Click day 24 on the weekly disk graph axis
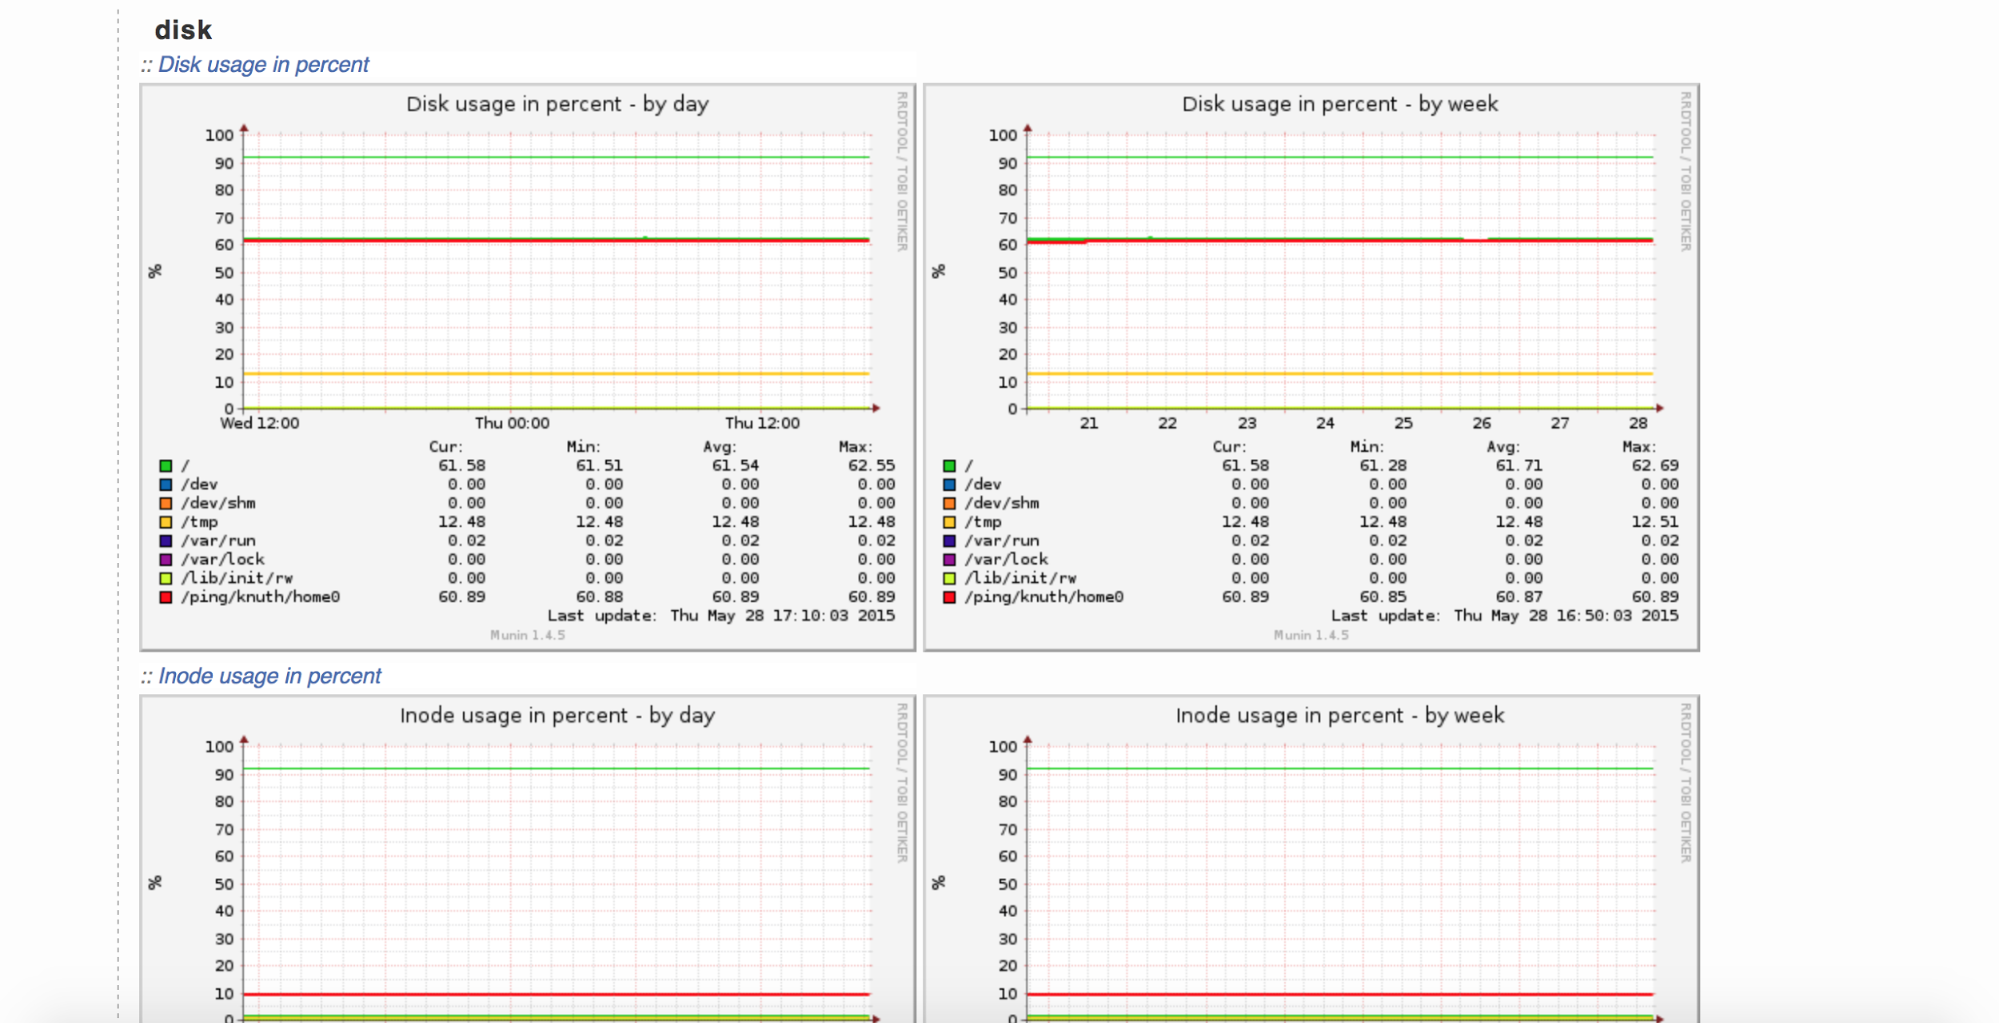 coord(1325,423)
